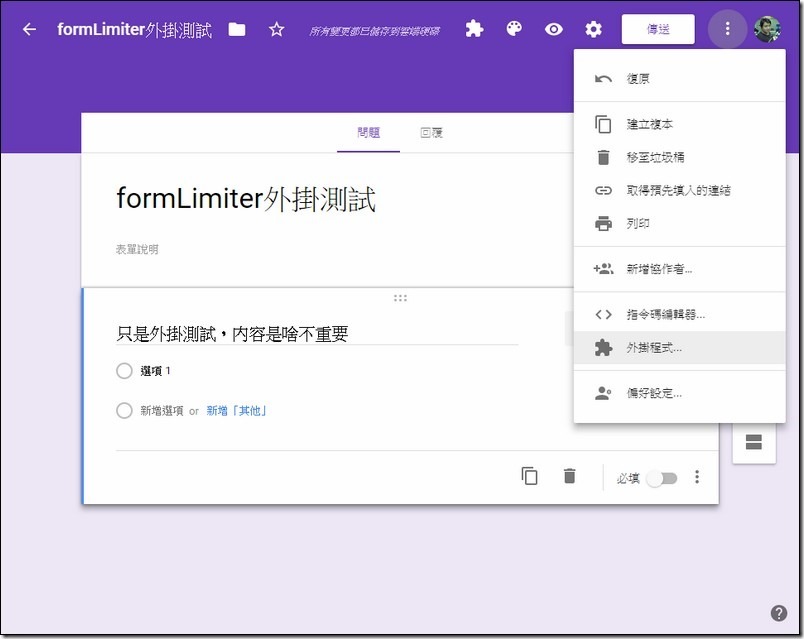Click the 傳送 send button
This screenshot has height=639, width=804.
[x=658, y=29]
